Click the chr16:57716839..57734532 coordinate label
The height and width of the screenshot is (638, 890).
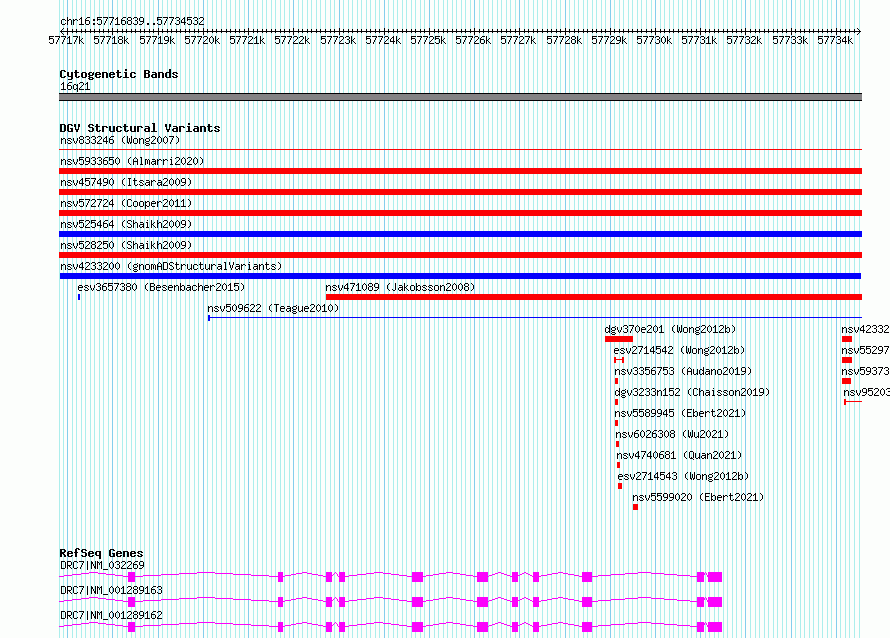coord(132,22)
